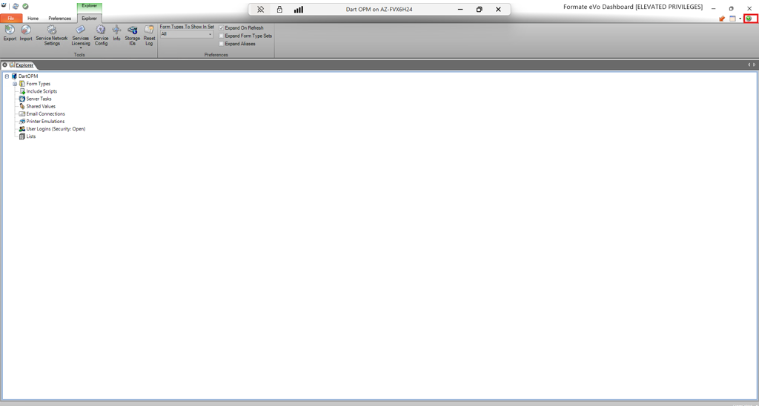
Task: Click the unpin icon on the remote session bar
Action: [260, 9]
